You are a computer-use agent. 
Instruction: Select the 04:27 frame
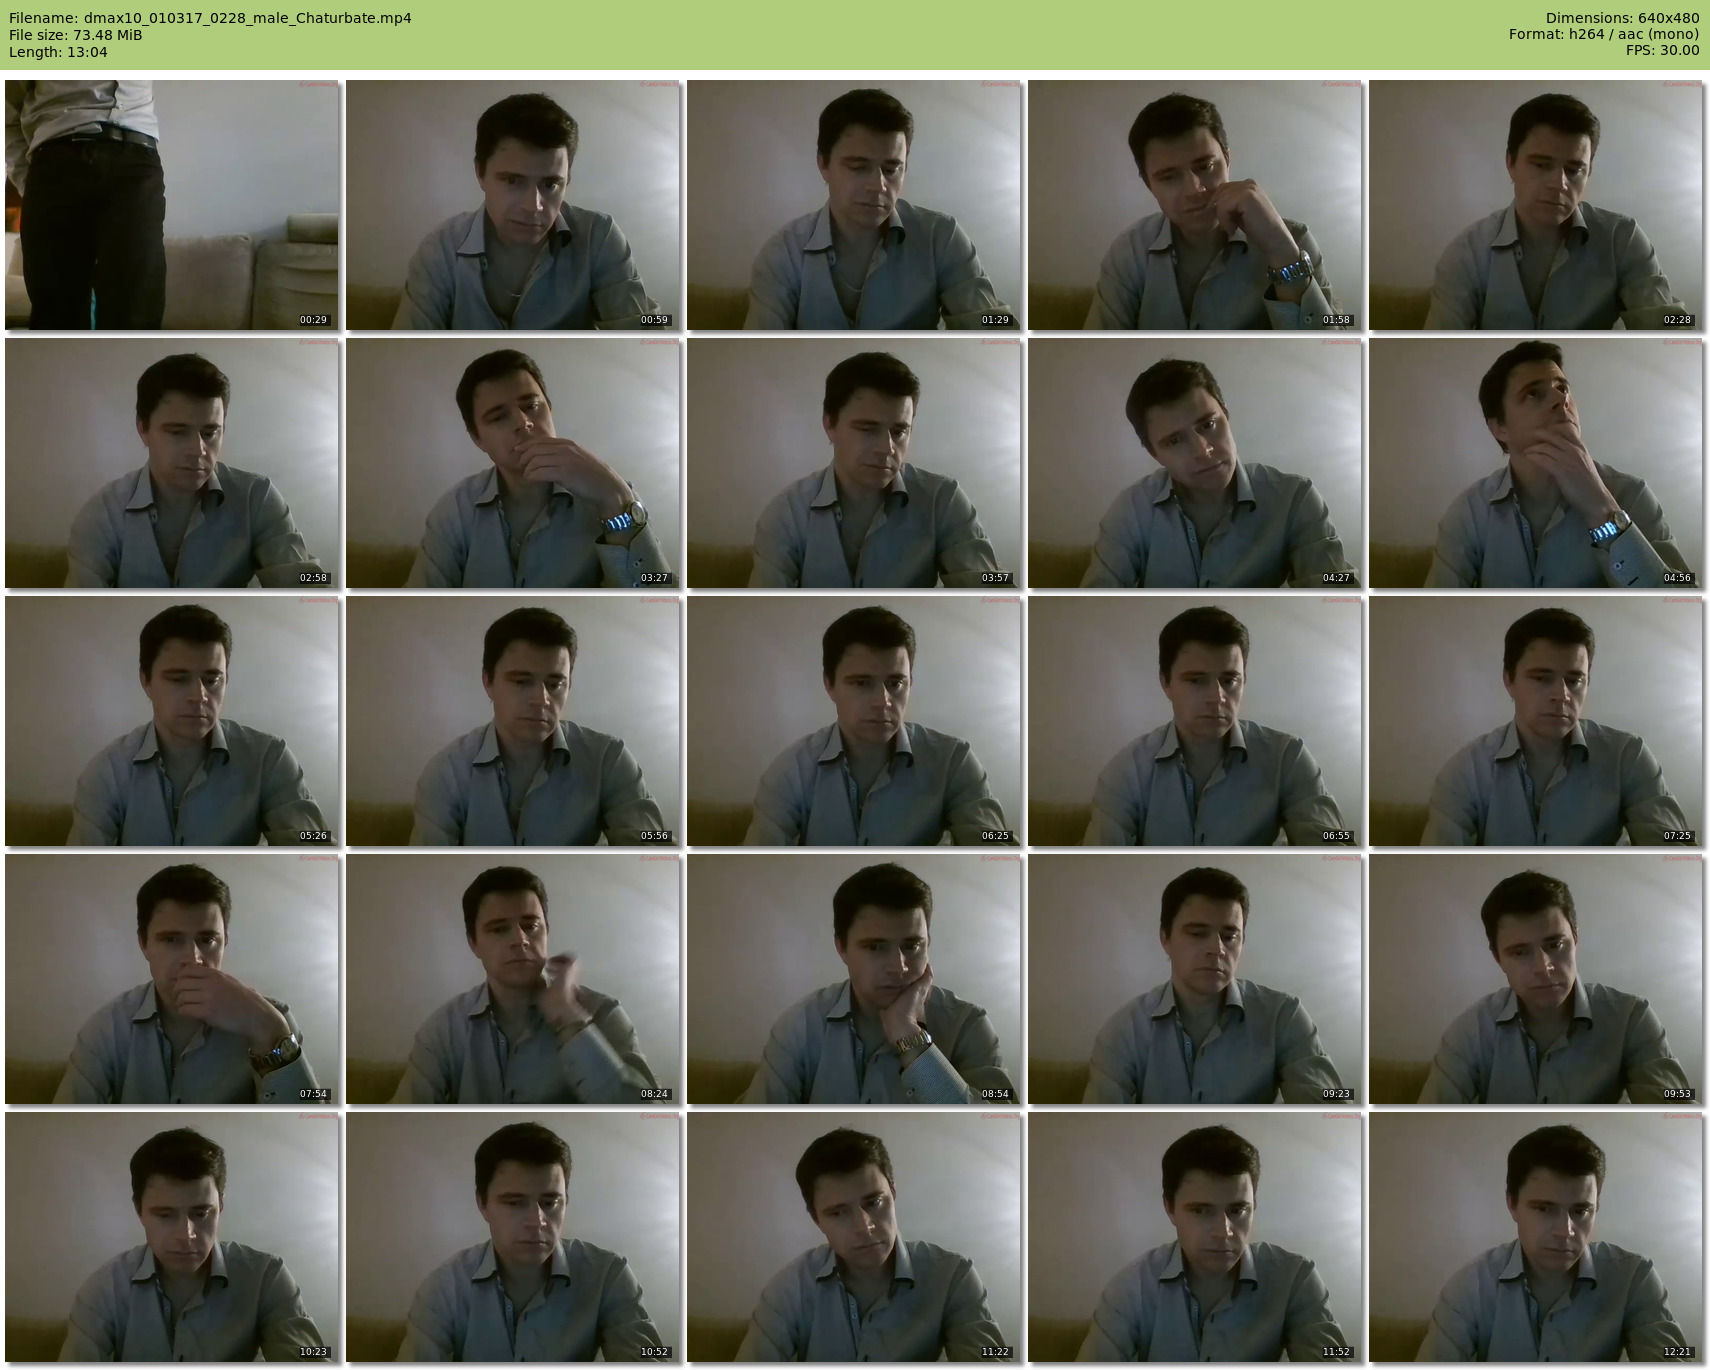(x=1194, y=463)
